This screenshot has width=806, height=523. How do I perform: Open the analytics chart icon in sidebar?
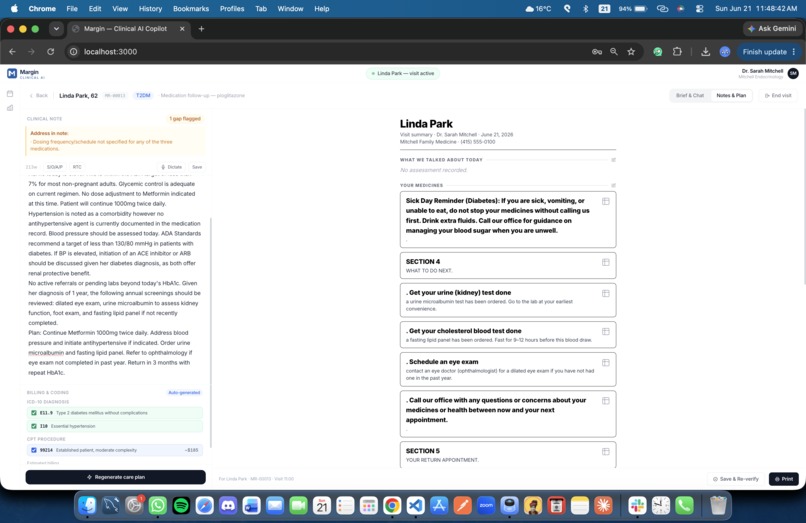10,108
